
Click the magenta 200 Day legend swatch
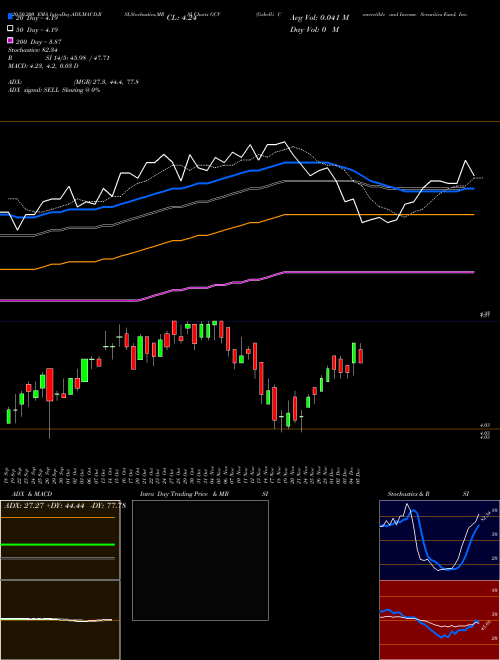(11, 40)
